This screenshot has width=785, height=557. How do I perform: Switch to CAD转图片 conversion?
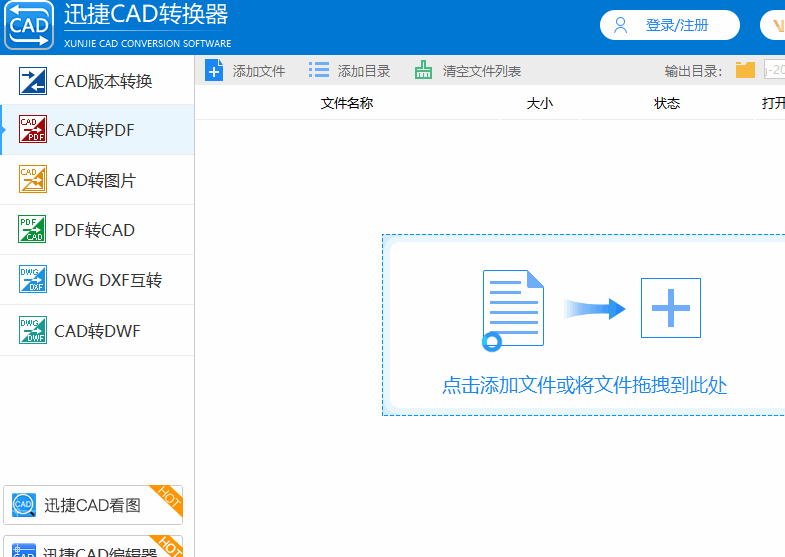tap(97, 180)
